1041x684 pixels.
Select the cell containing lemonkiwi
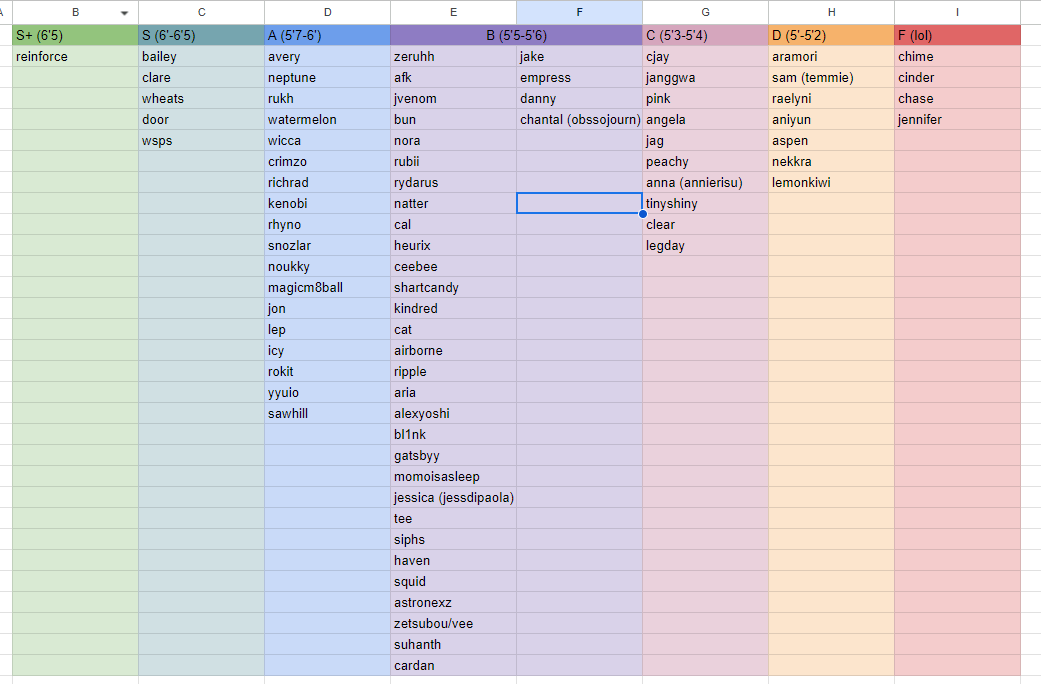(x=831, y=183)
